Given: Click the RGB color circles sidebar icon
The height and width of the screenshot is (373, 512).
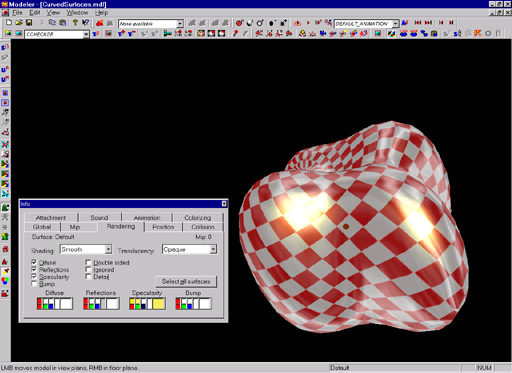Looking at the screenshot, I should click(x=5, y=281).
